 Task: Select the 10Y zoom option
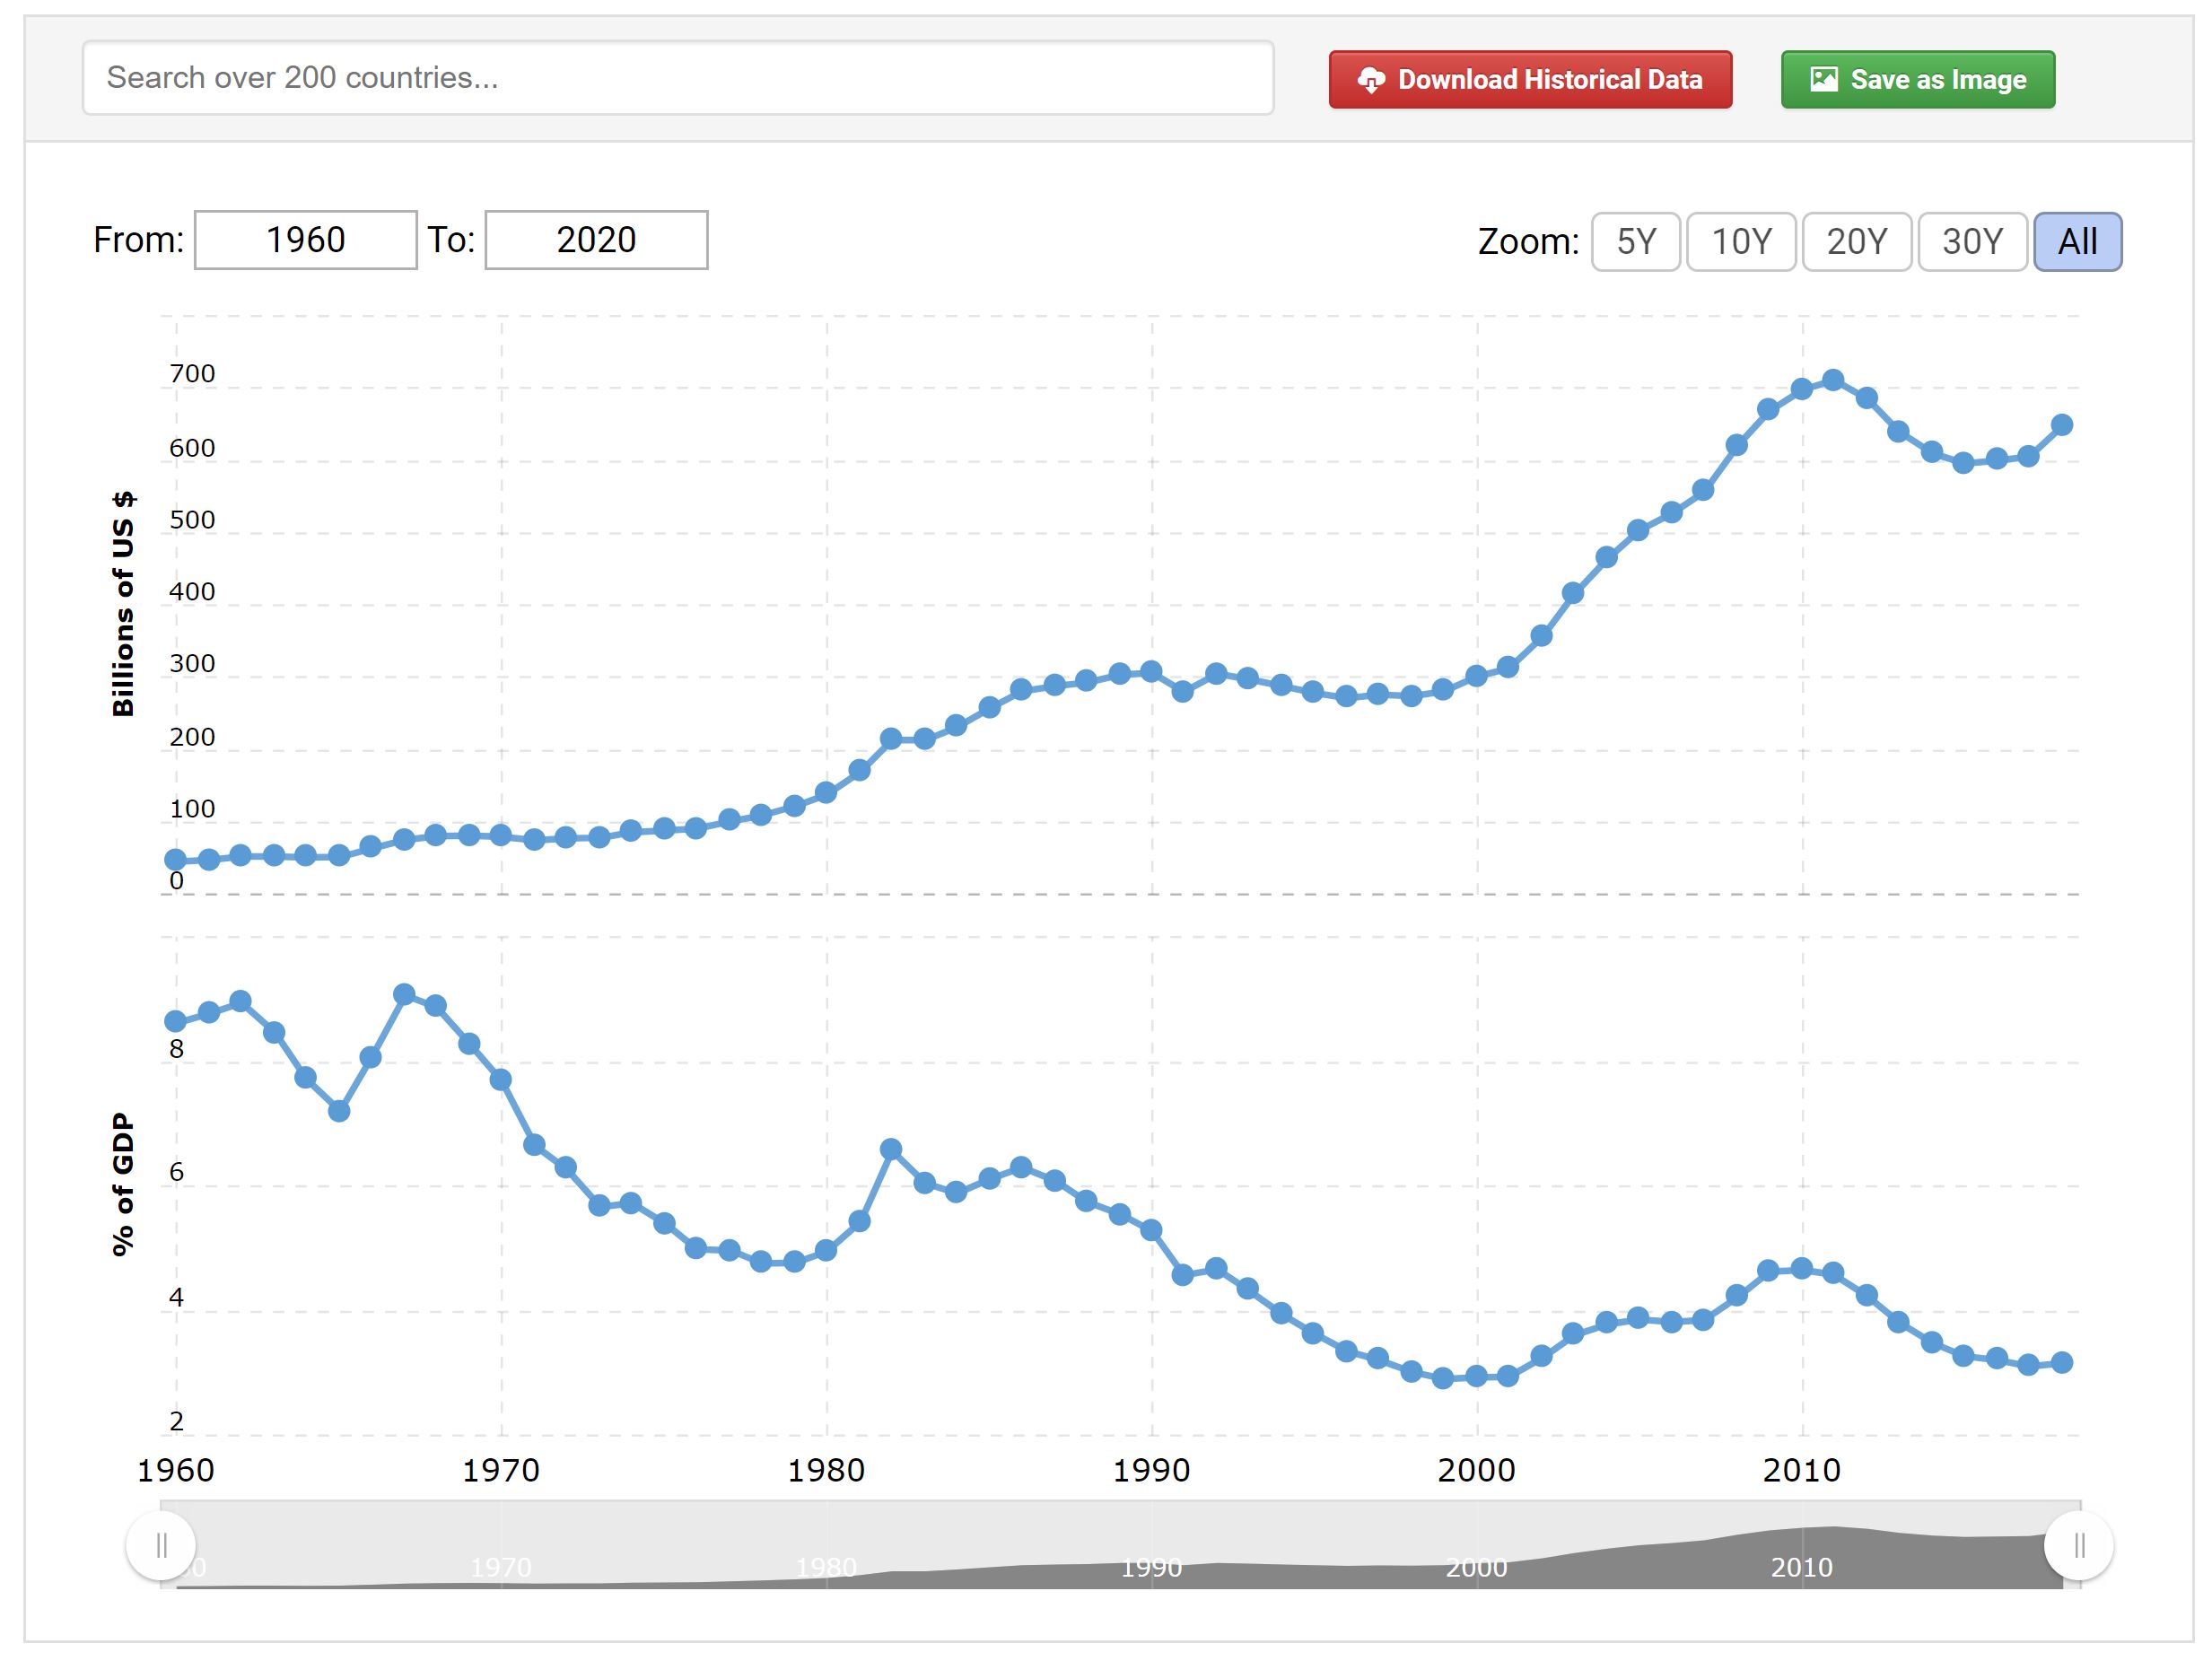[1741, 242]
